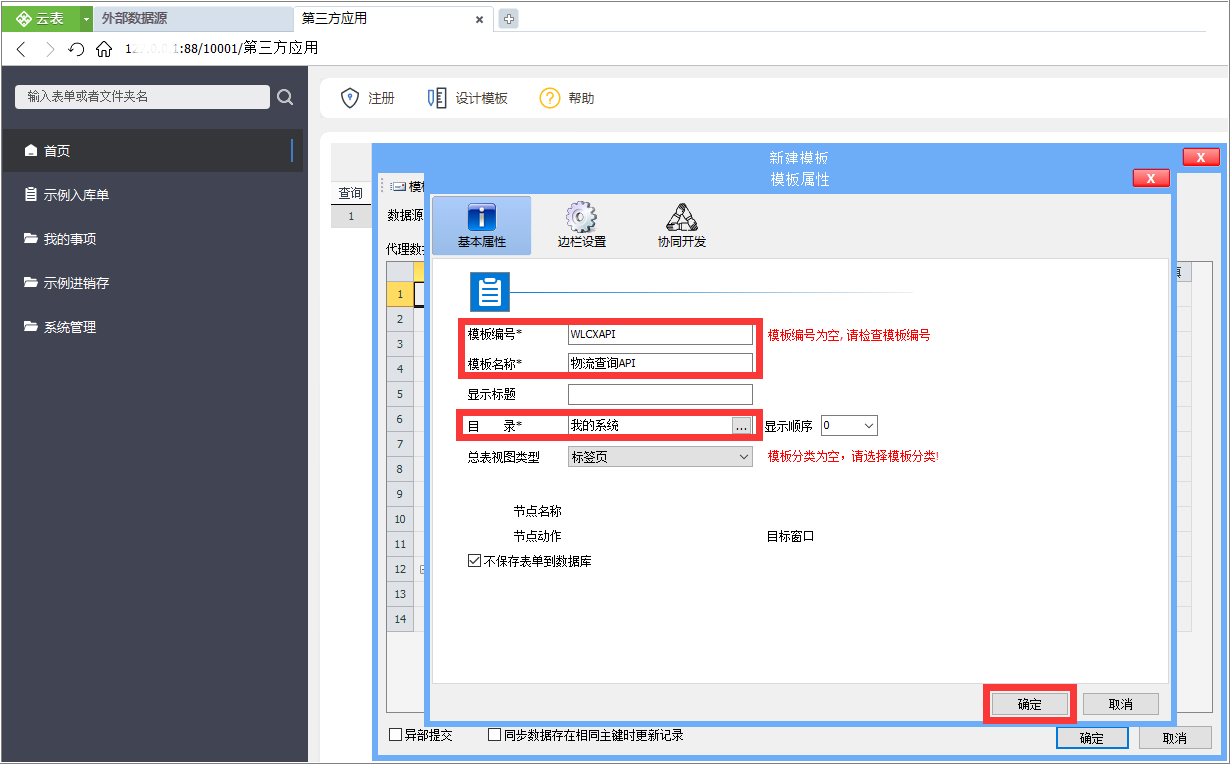
Task: Click 确定 in 新建模板 dialog
Action: (x=1092, y=738)
